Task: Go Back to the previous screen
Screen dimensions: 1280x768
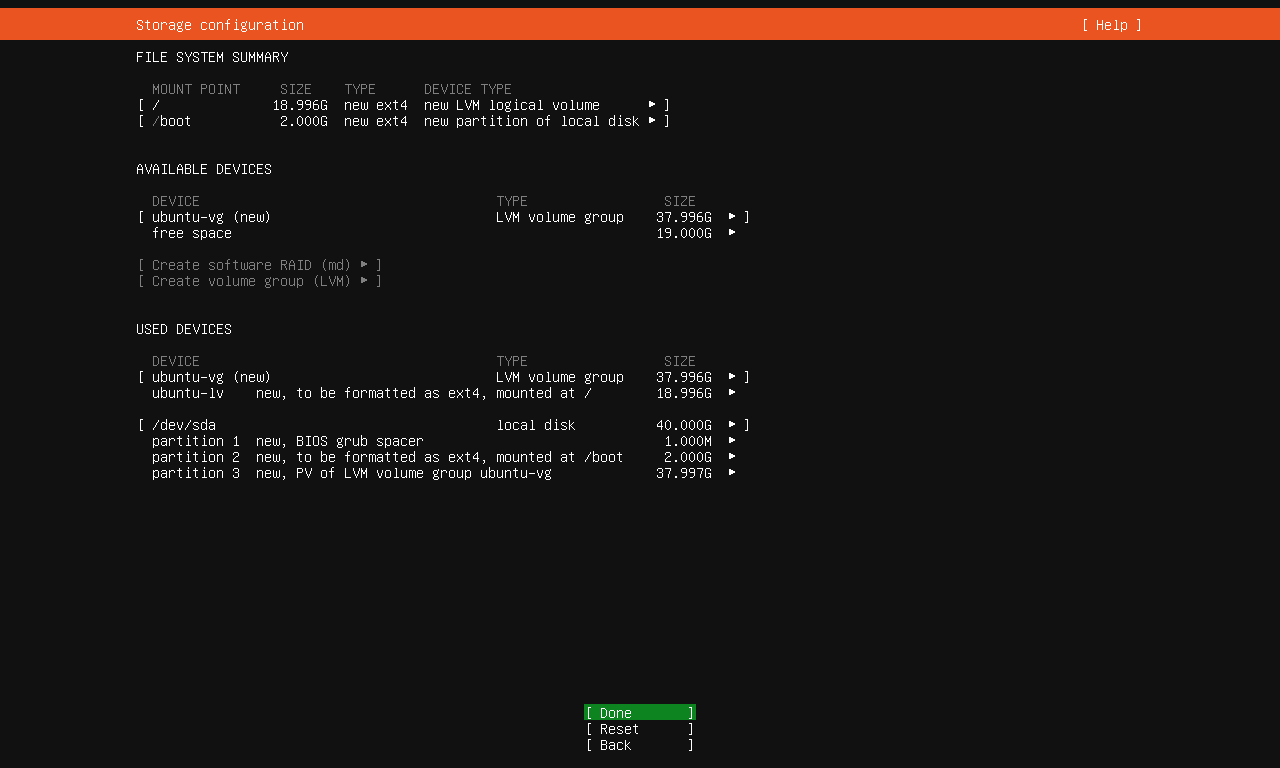Action: [639, 745]
